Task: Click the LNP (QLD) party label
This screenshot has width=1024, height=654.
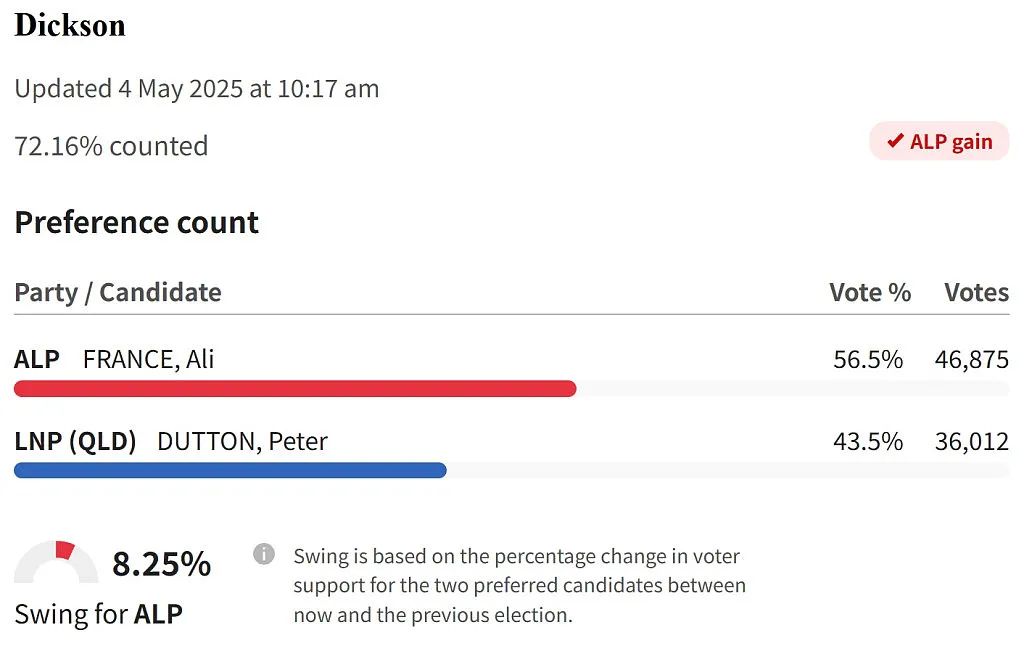Action: click(75, 442)
